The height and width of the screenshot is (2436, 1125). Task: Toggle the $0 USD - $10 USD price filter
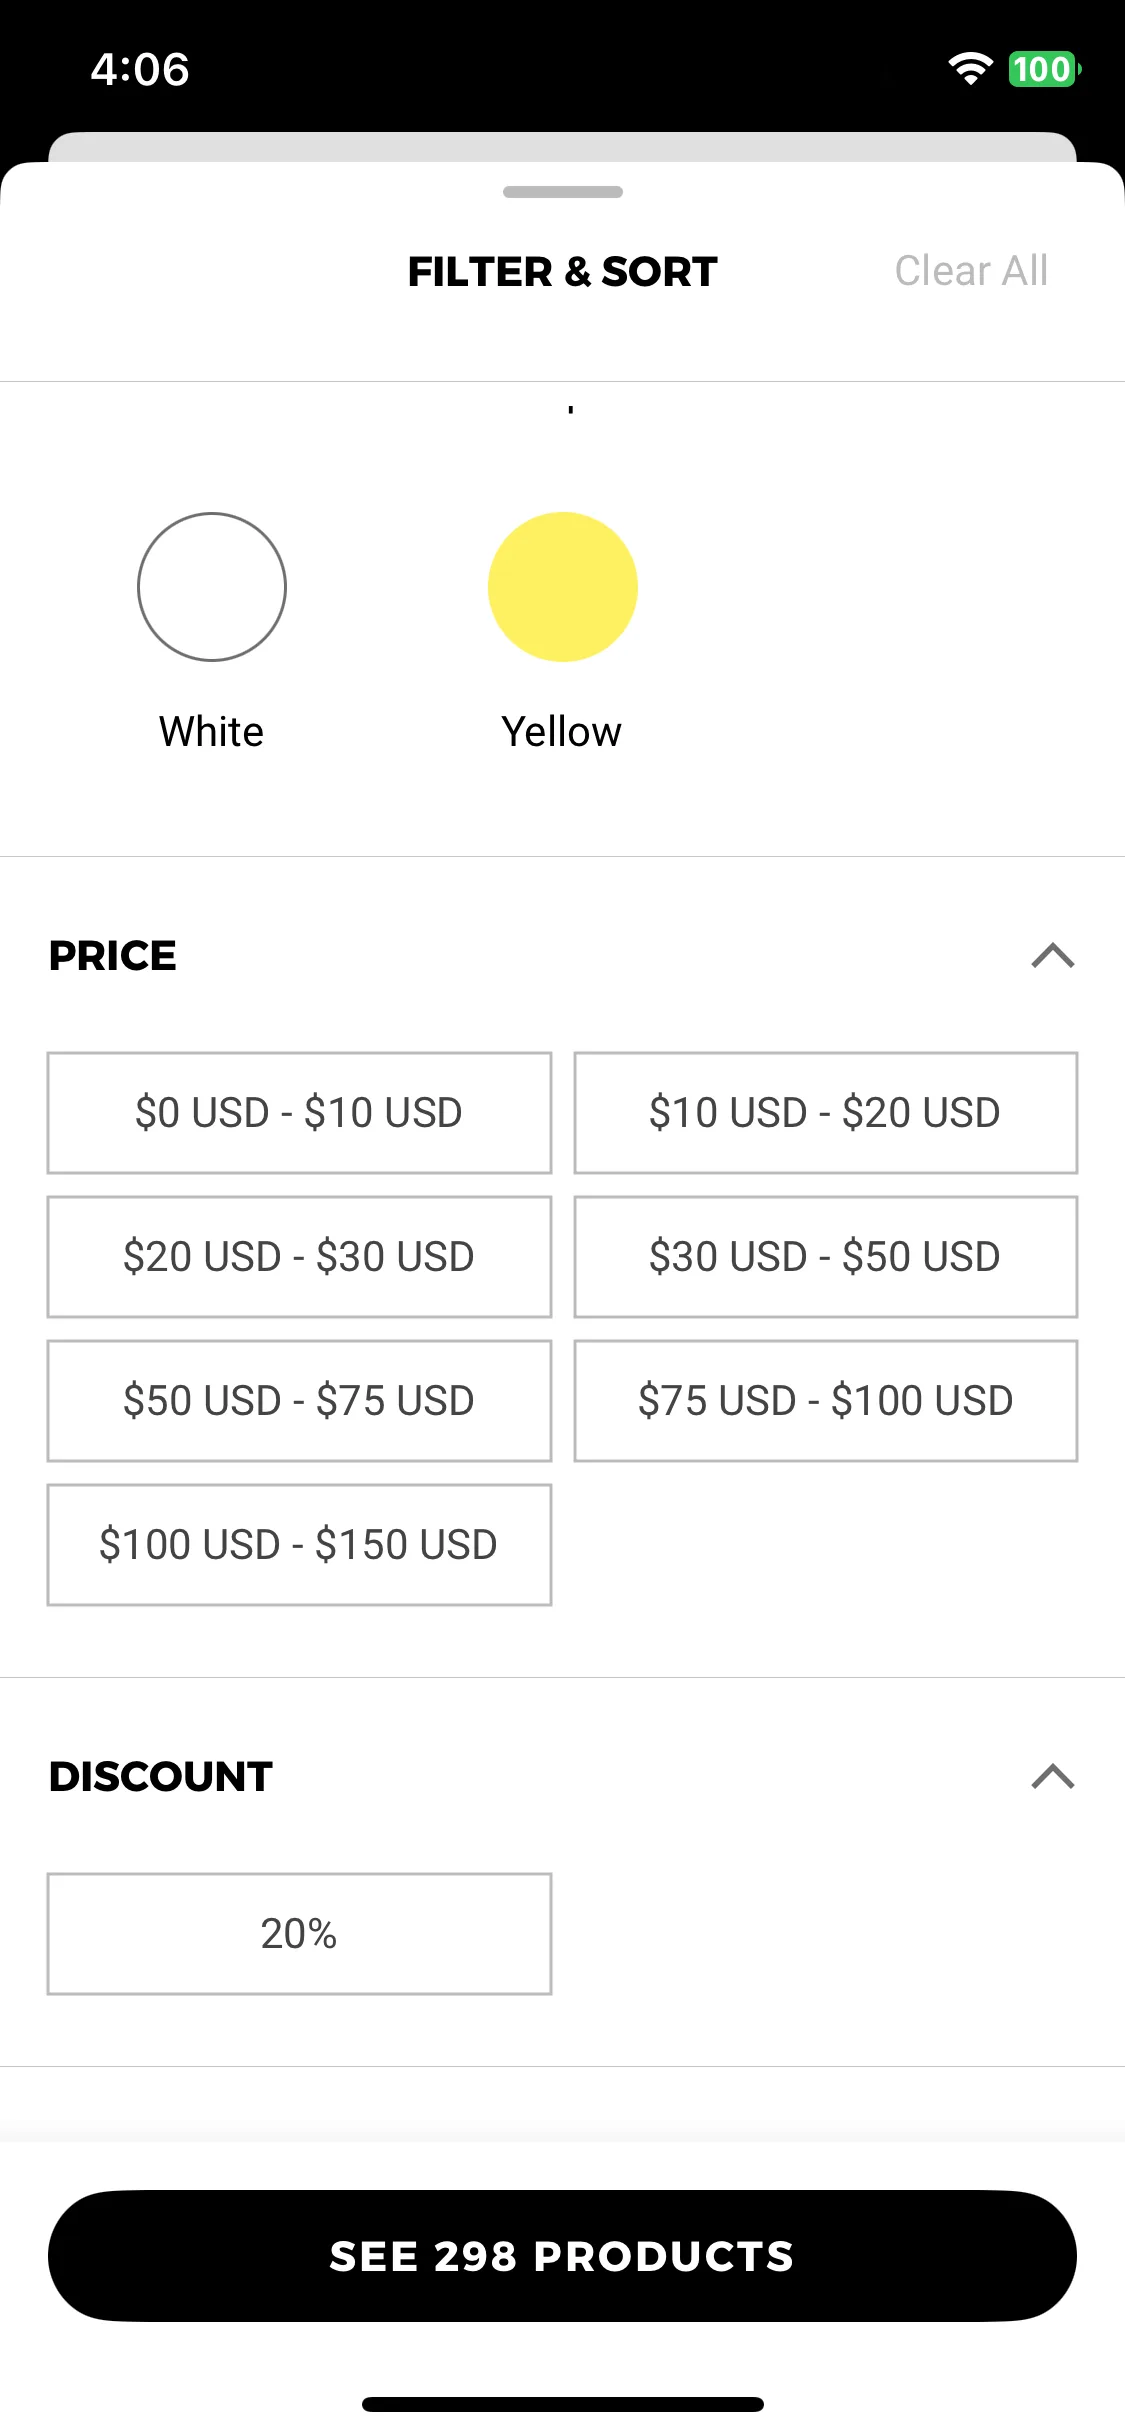coord(299,1113)
